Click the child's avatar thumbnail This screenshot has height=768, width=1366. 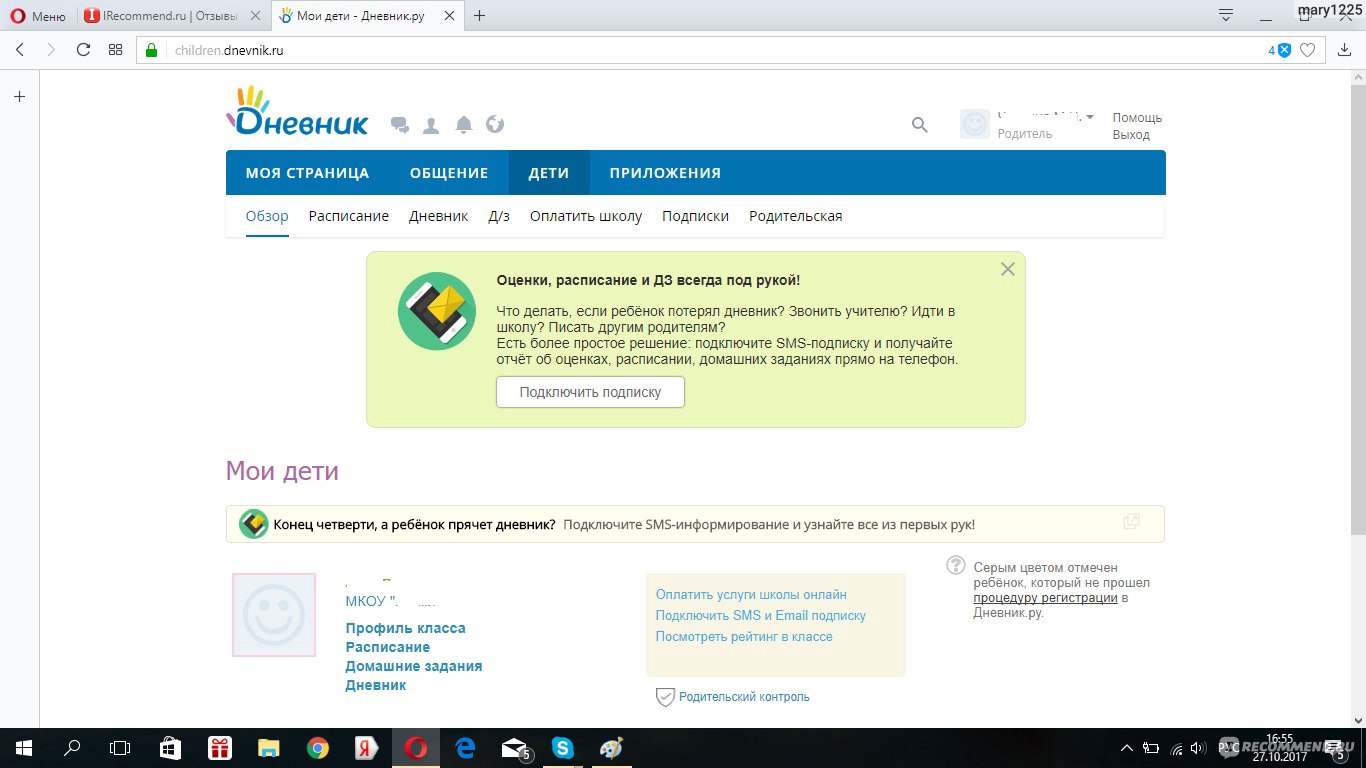click(x=274, y=615)
